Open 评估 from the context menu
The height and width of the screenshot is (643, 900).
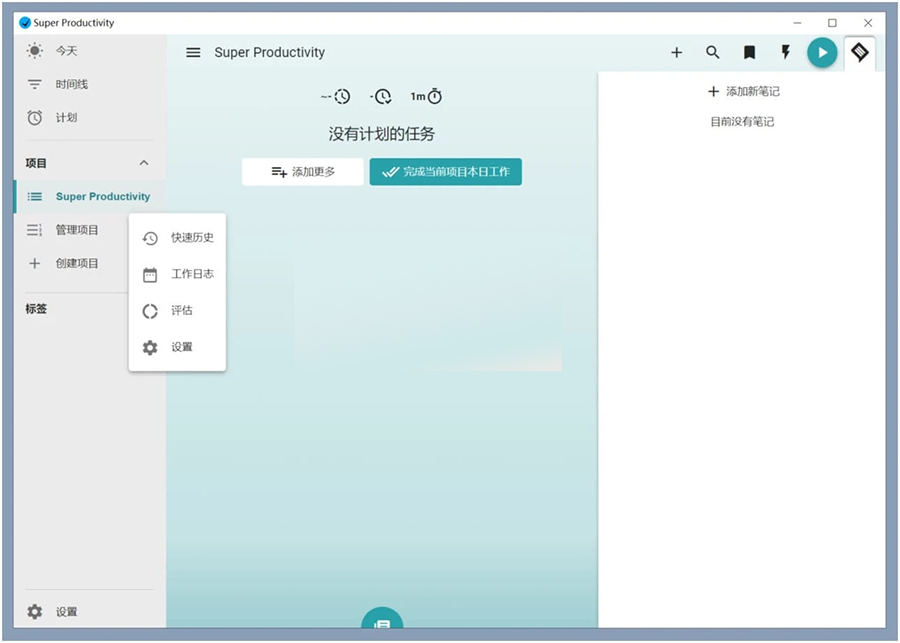point(178,311)
